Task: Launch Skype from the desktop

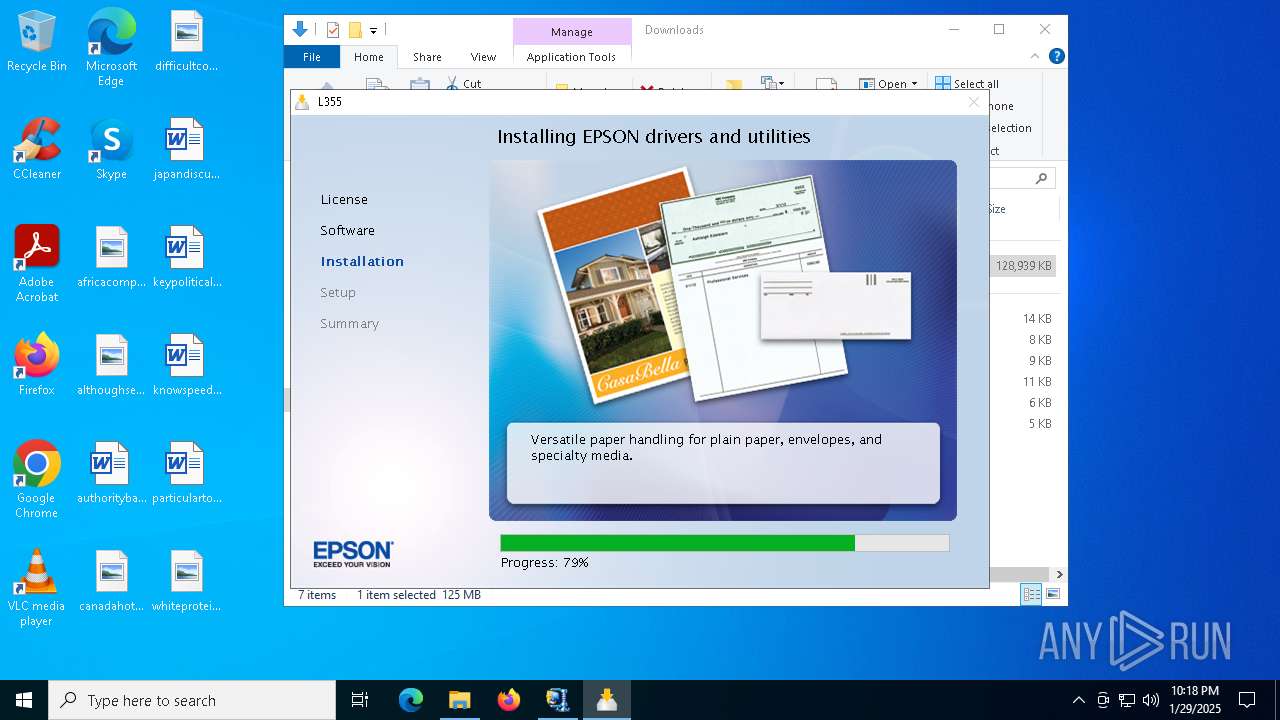Action: click(111, 150)
